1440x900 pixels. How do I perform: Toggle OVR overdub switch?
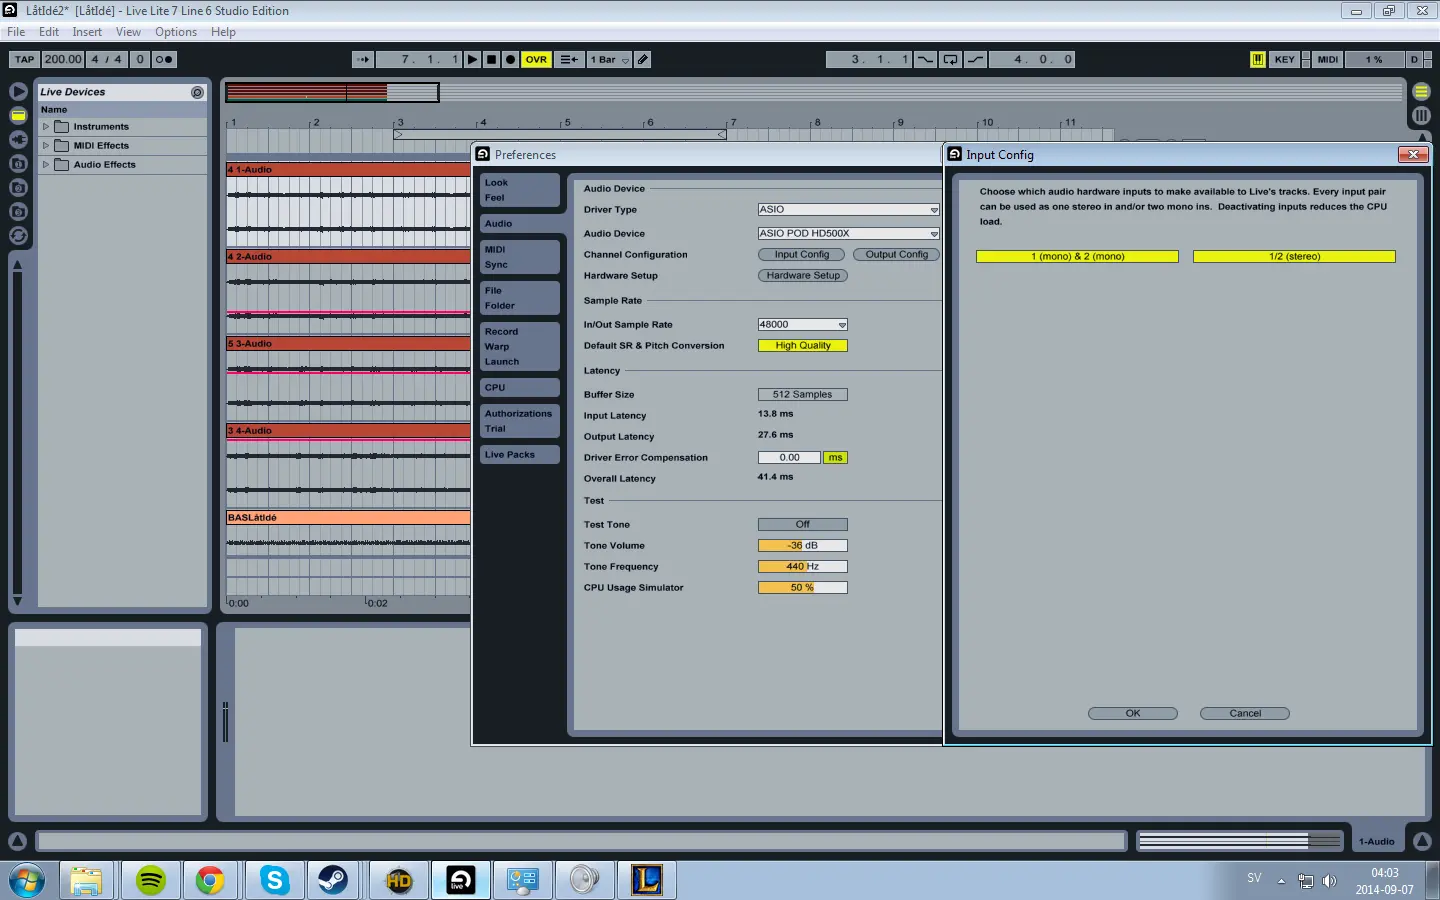tap(536, 59)
